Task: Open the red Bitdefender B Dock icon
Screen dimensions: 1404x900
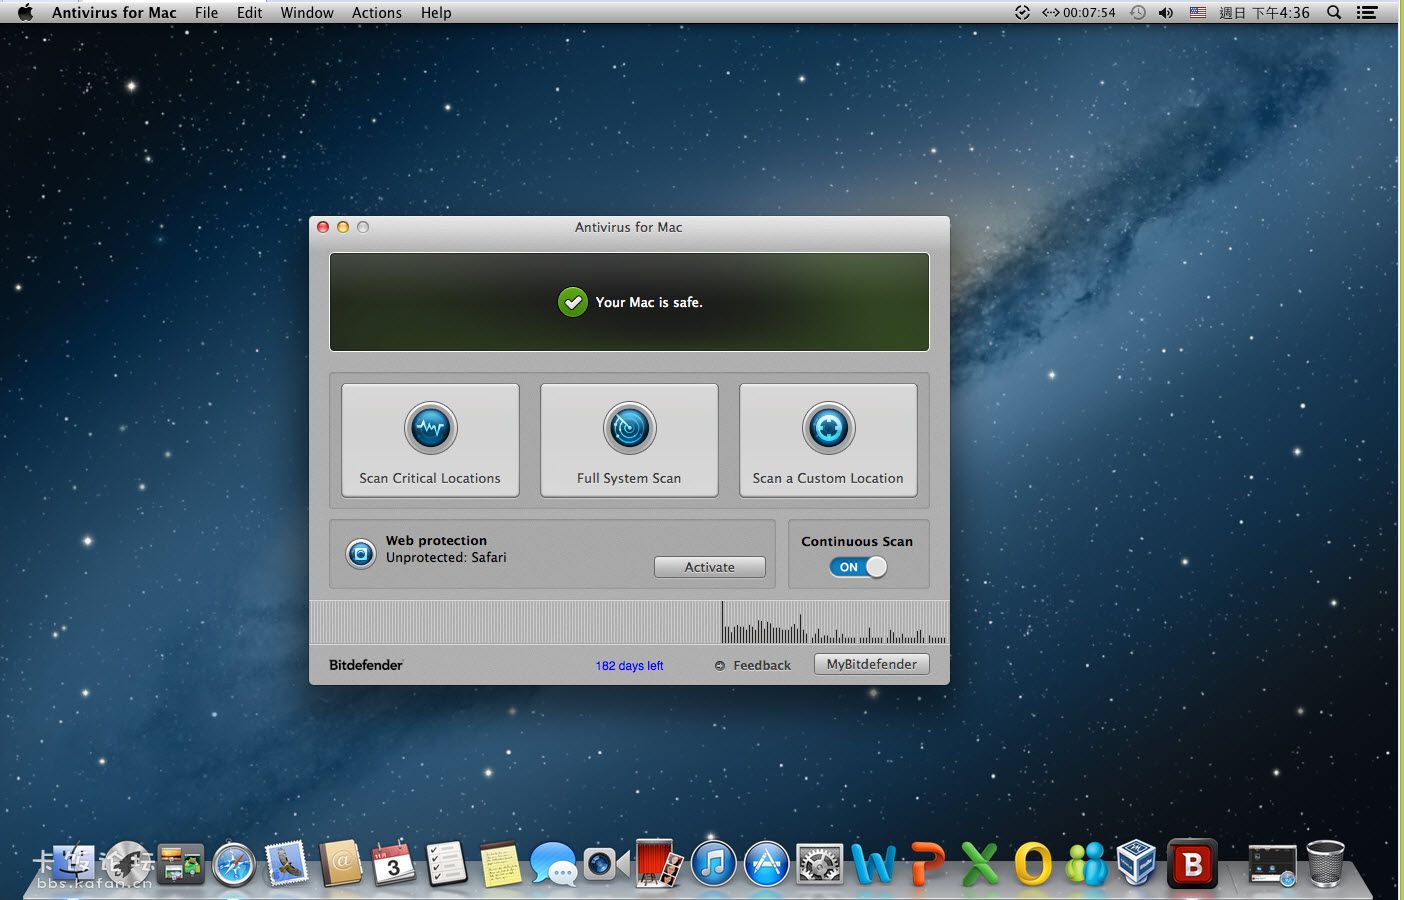Action: [1192, 863]
